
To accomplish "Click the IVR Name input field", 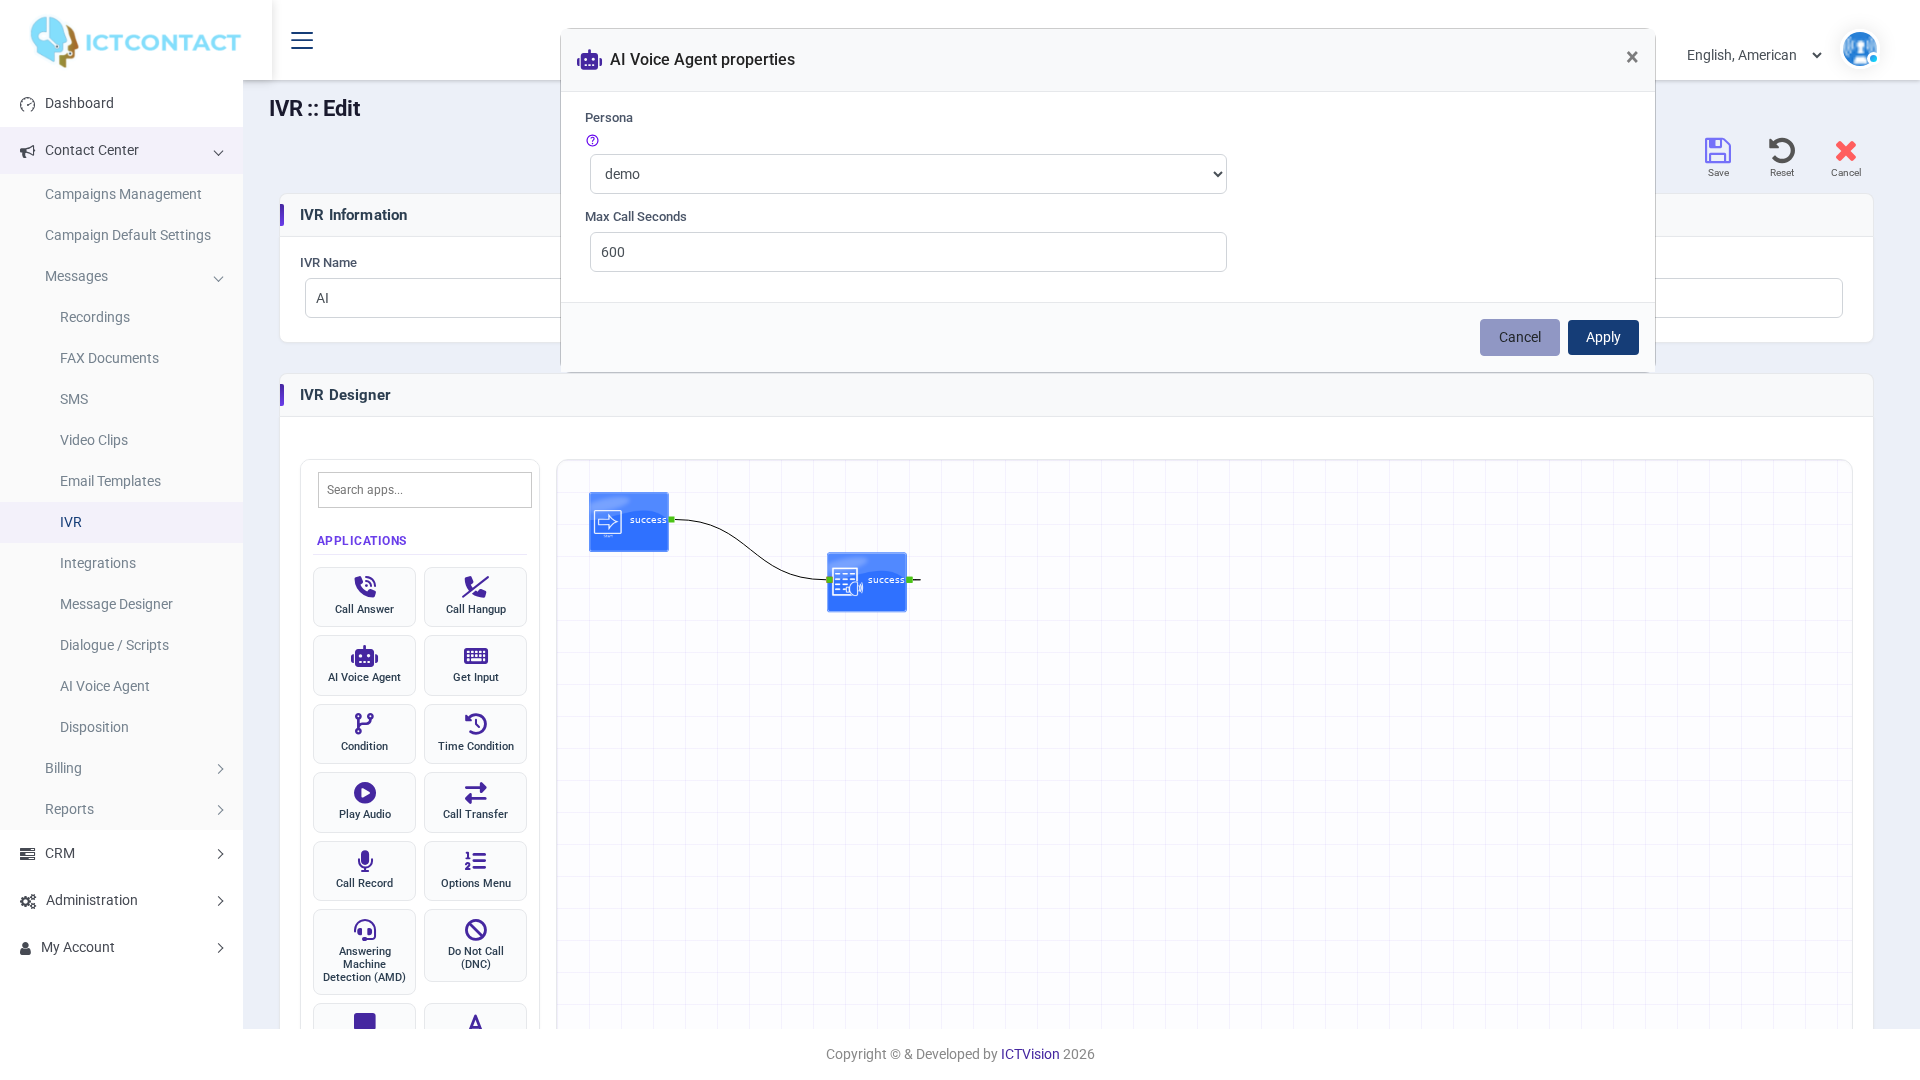I will pyautogui.click(x=433, y=298).
